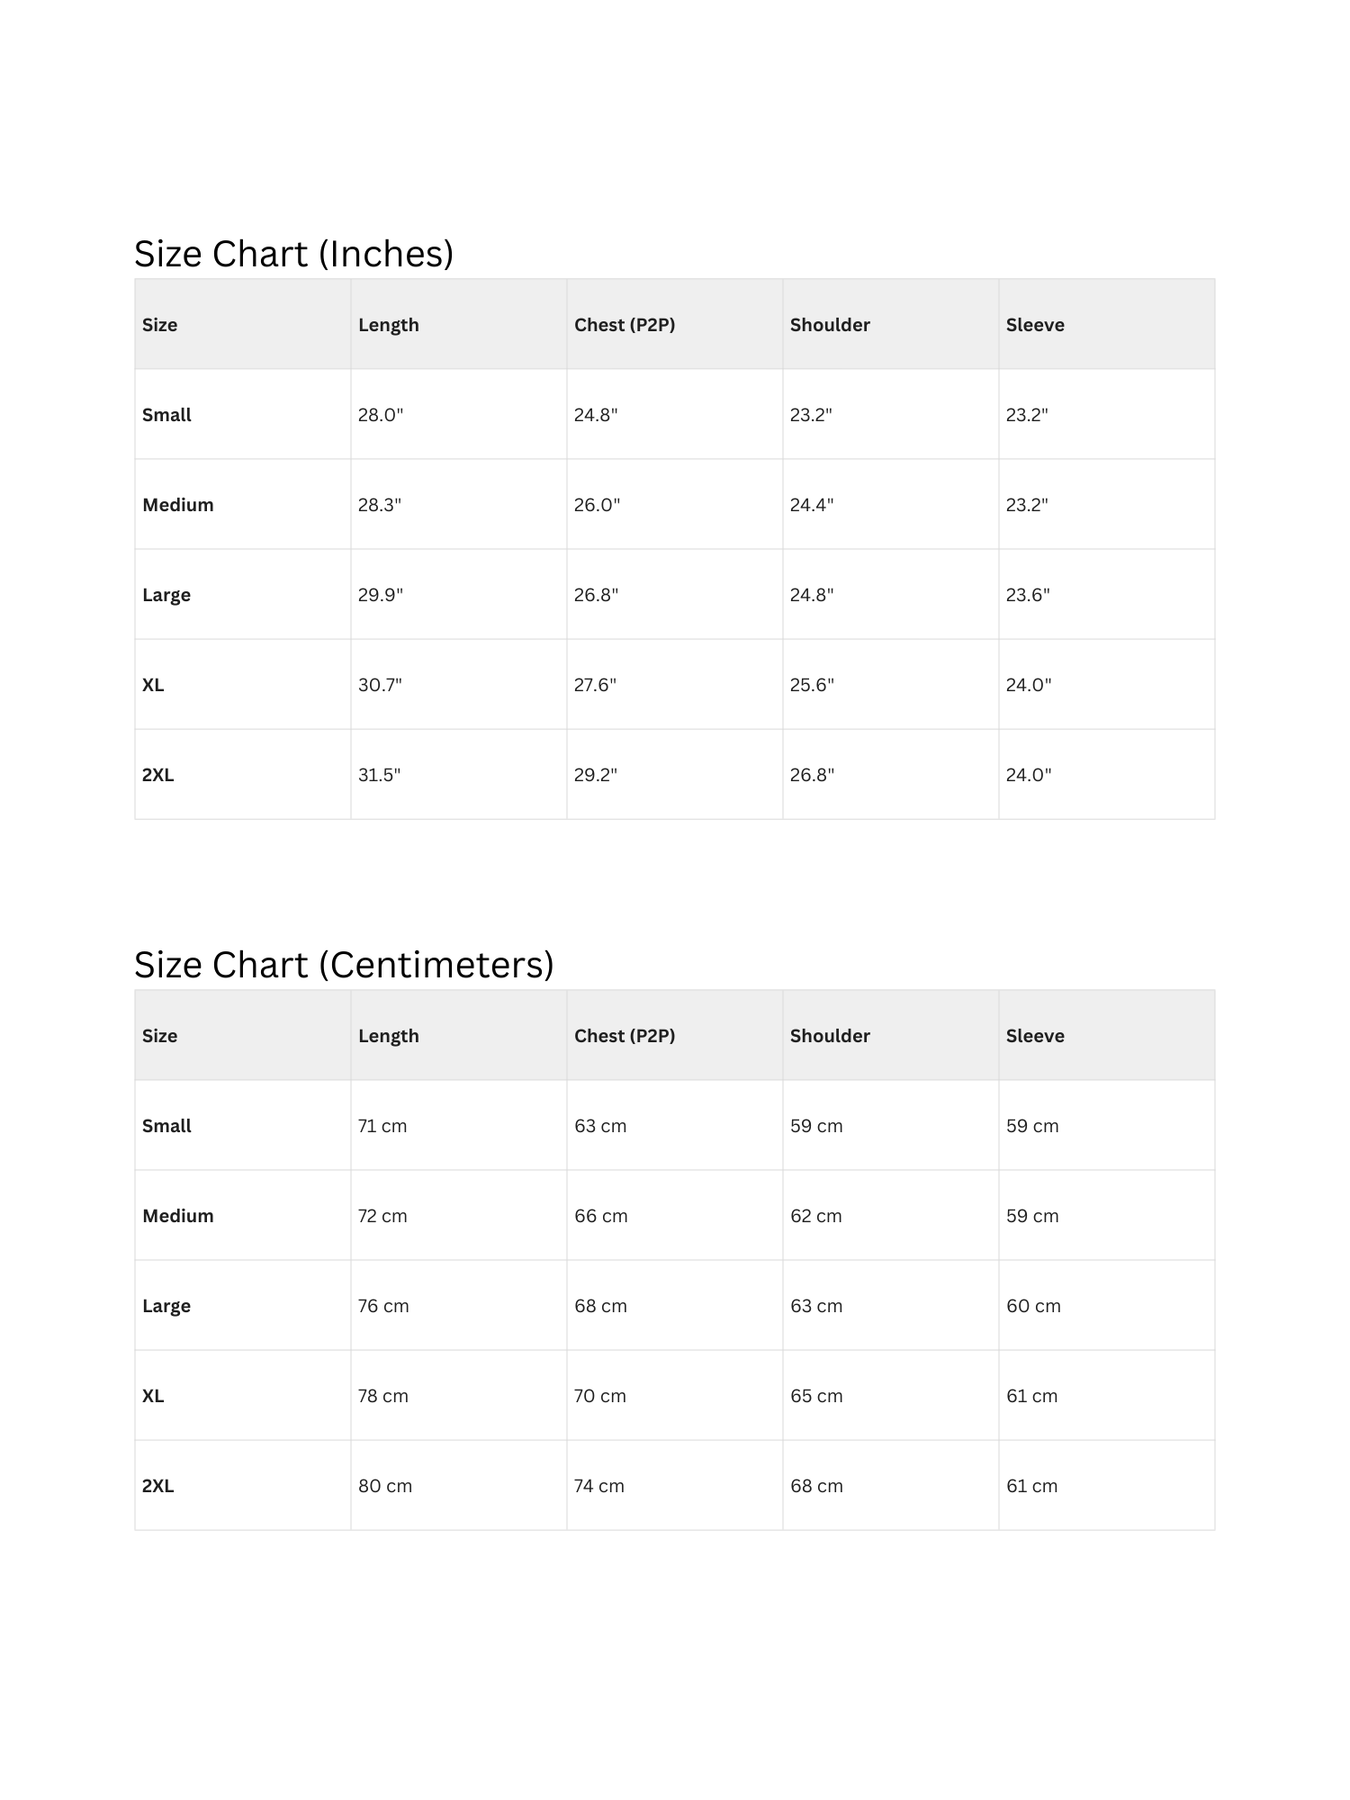Click the 26.0" chest cell for Medium
Image resolution: width=1350 pixels, height=1800 pixels.
596,505
